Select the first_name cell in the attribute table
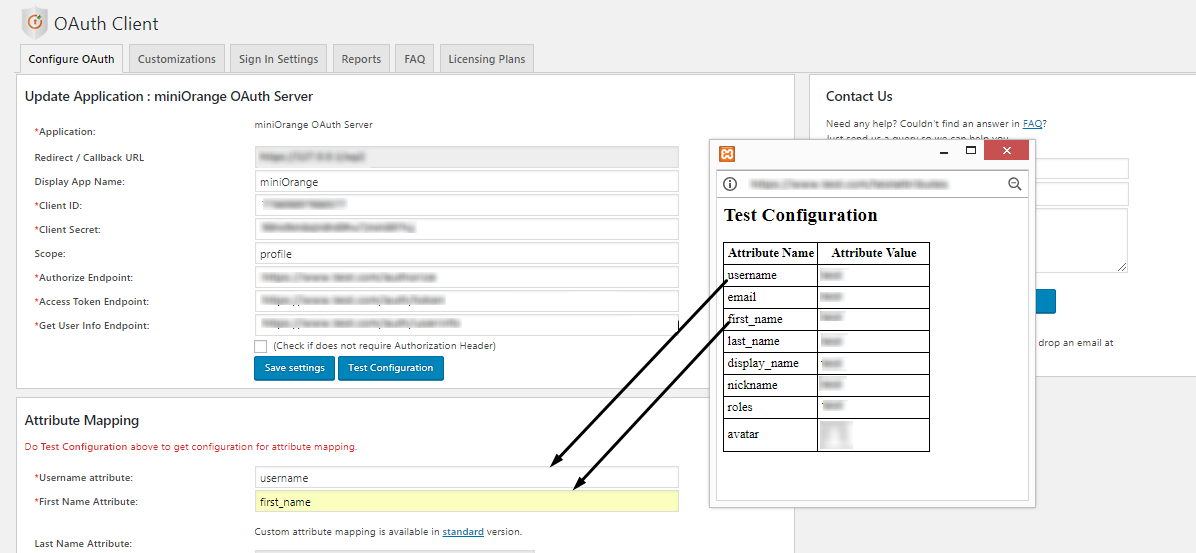Image resolution: width=1196 pixels, height=553 pixels. tap(770, 319)
